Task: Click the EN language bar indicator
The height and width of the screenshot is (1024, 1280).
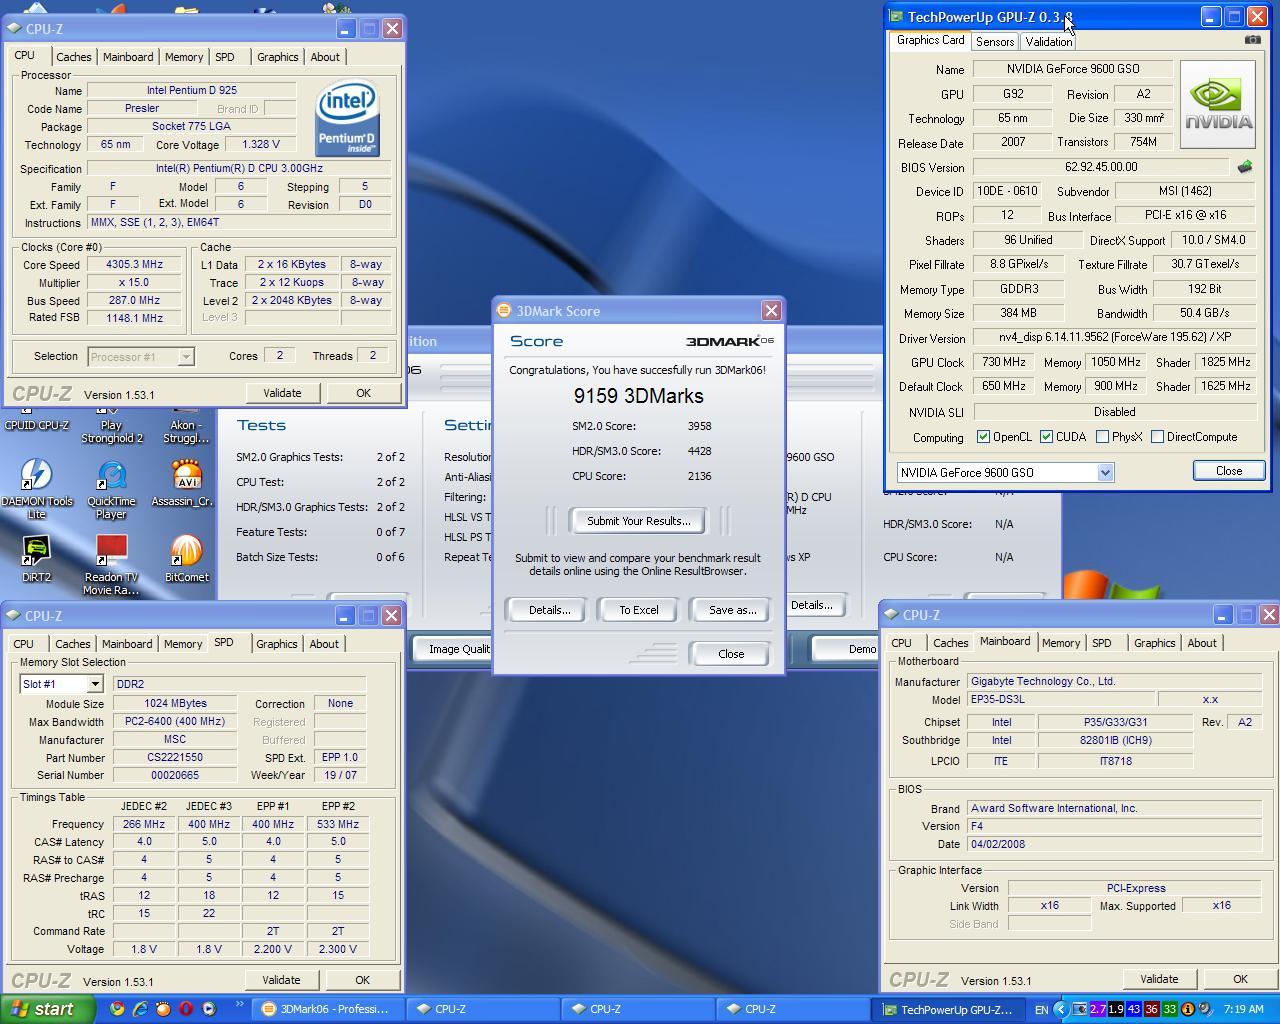Action: (x=1041, y=1010)
